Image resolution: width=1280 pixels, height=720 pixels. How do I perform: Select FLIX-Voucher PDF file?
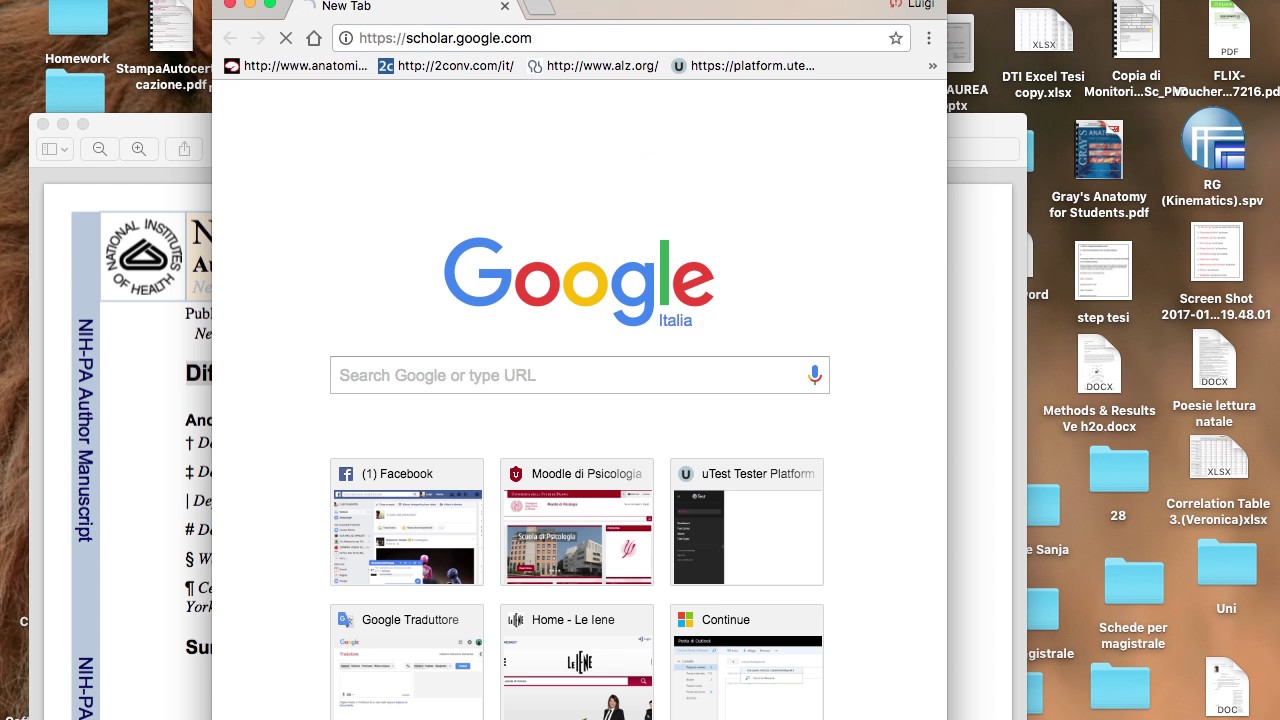[1228, 50]
